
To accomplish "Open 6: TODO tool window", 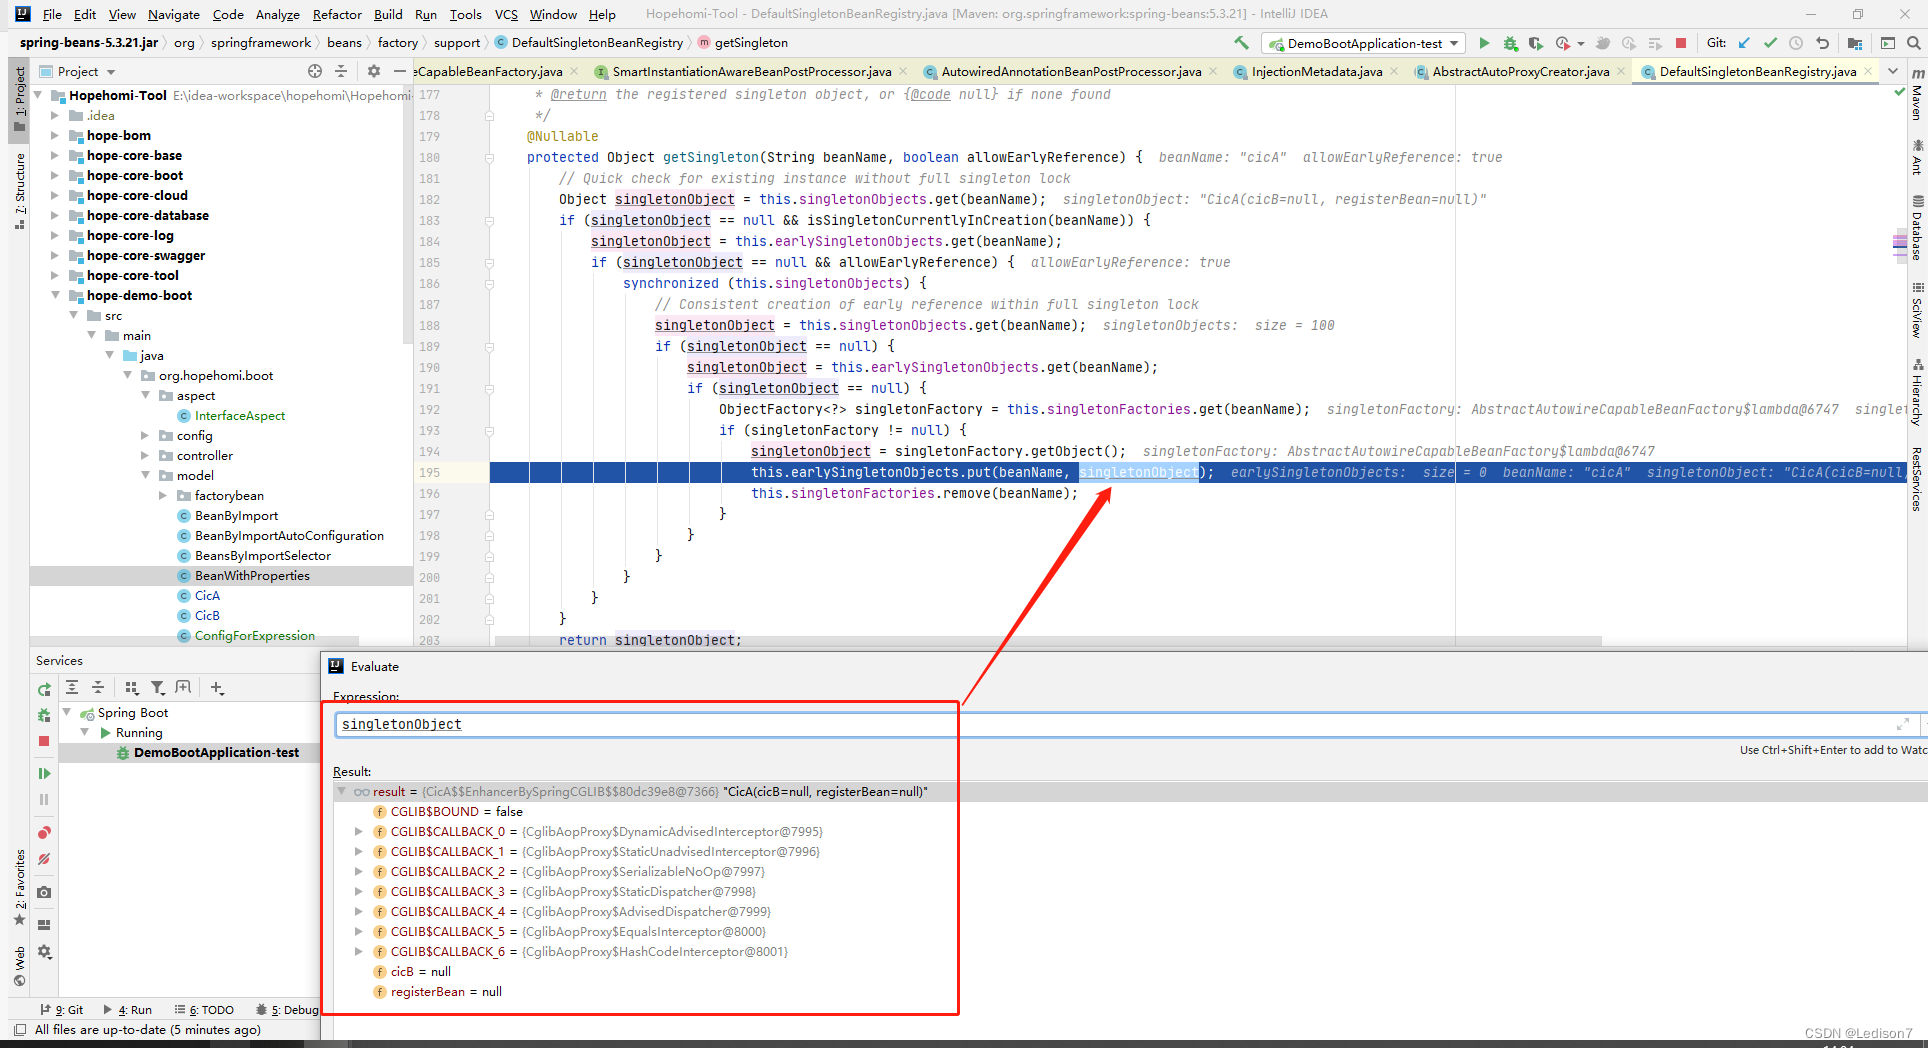I will 204,1010.
